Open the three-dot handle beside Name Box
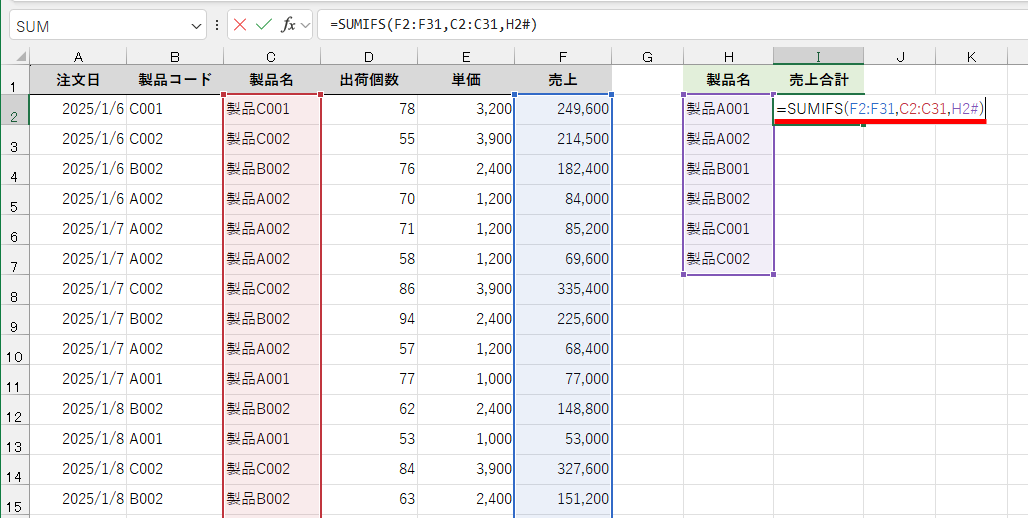 217,26
